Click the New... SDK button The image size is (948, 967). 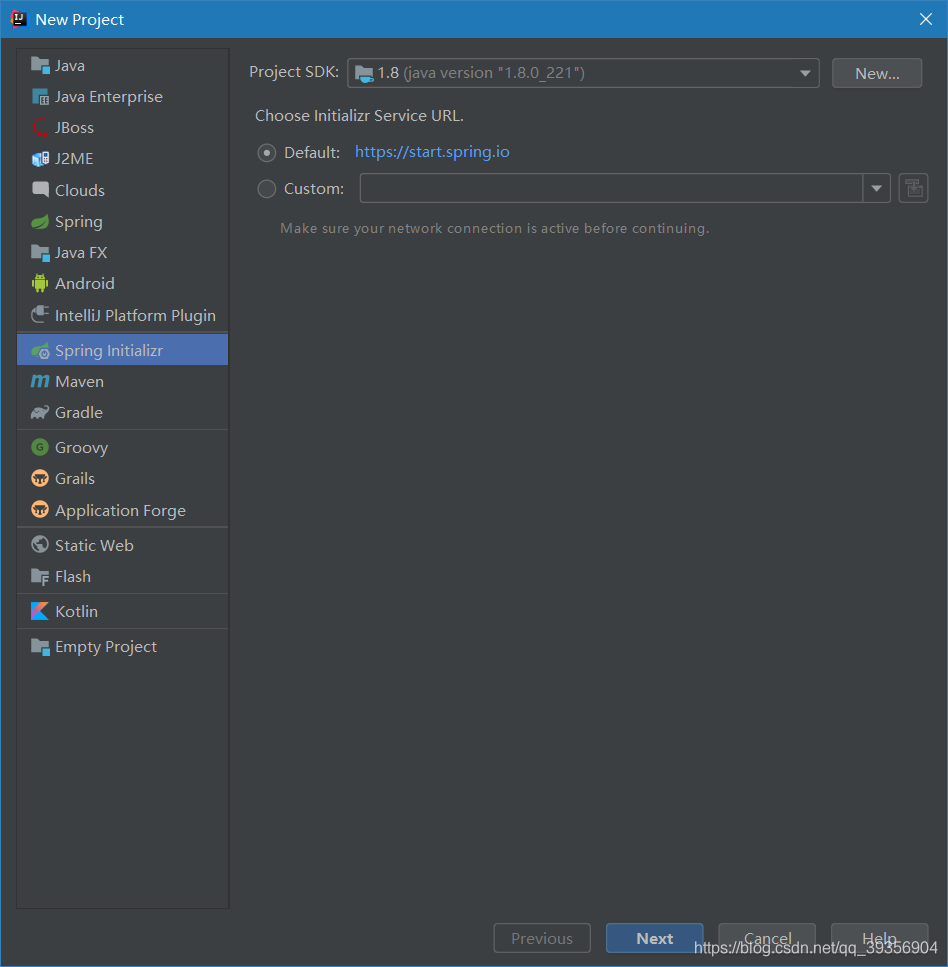pyautogui.click(x=876, y=73)
